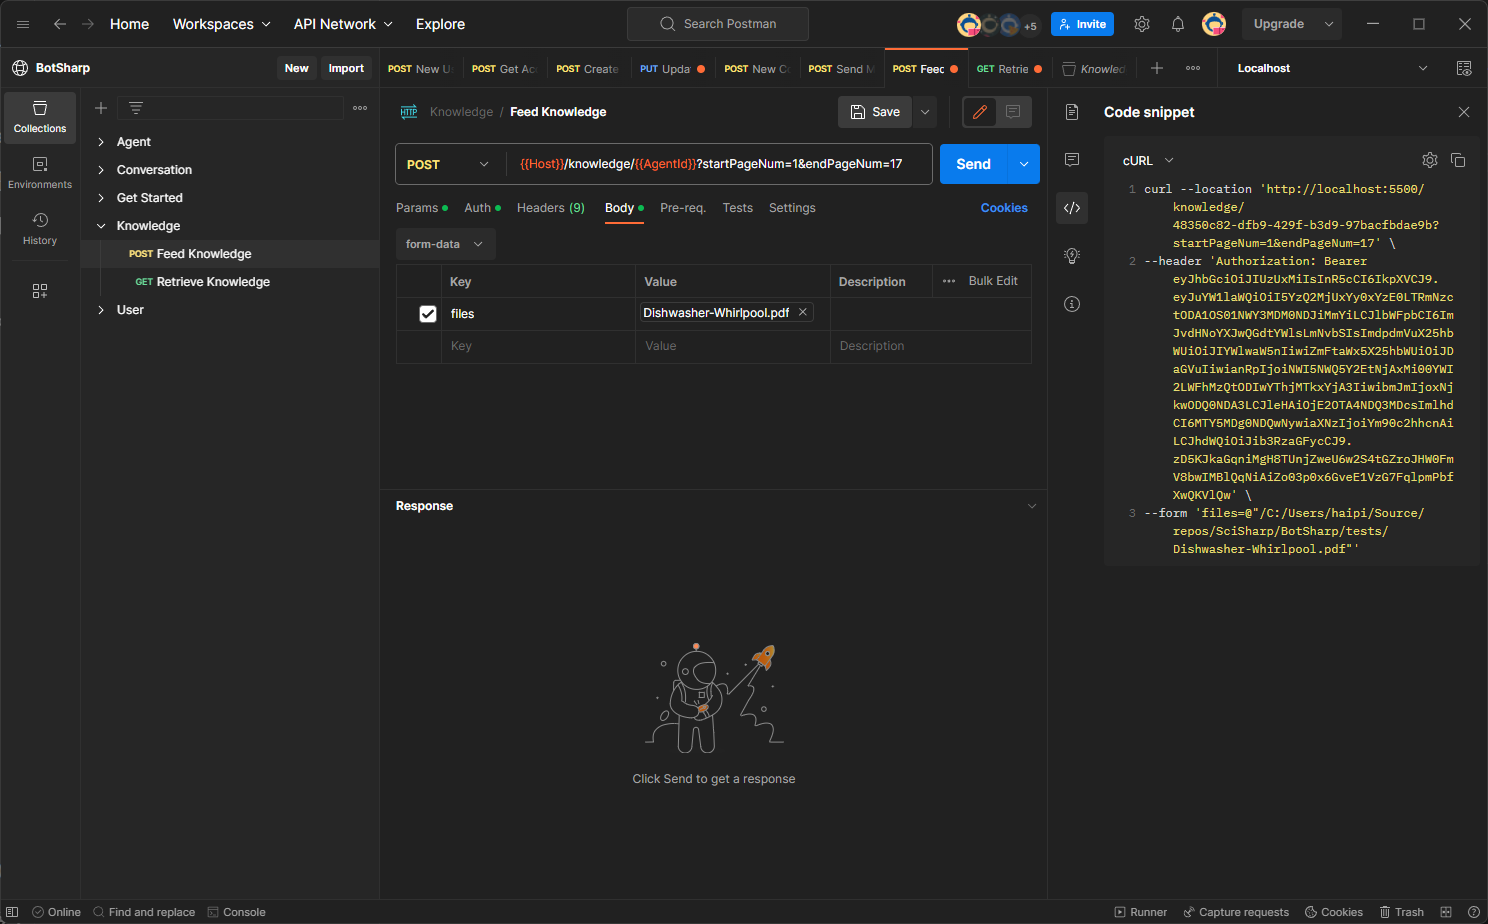
Task: Expand the Agent folder
Action: tap(101, 142)
